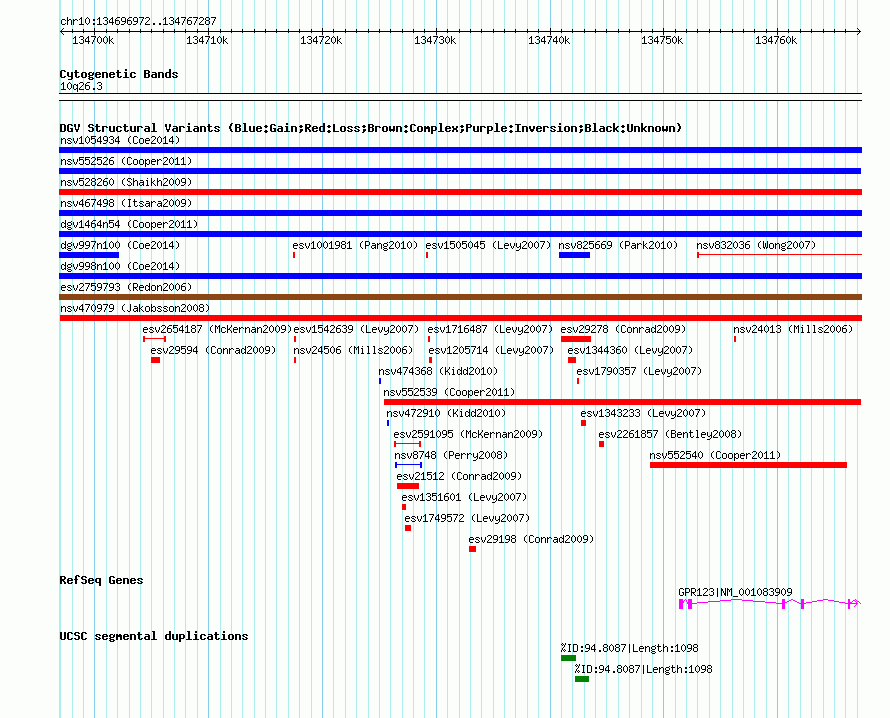The width and height of the screenshot is (890, 718).
Task: Click the nsv1054934 (Coe2014) blue gain bar
Action: (x=460, y=150)
